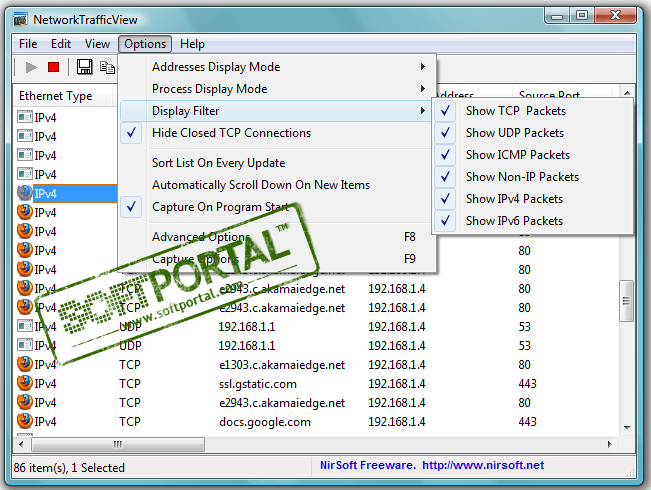Select the globe icon on the highlighted IPv4 row
Image resolution: width=651 pixels, height=490 pixels.
(x=25, y=193)
